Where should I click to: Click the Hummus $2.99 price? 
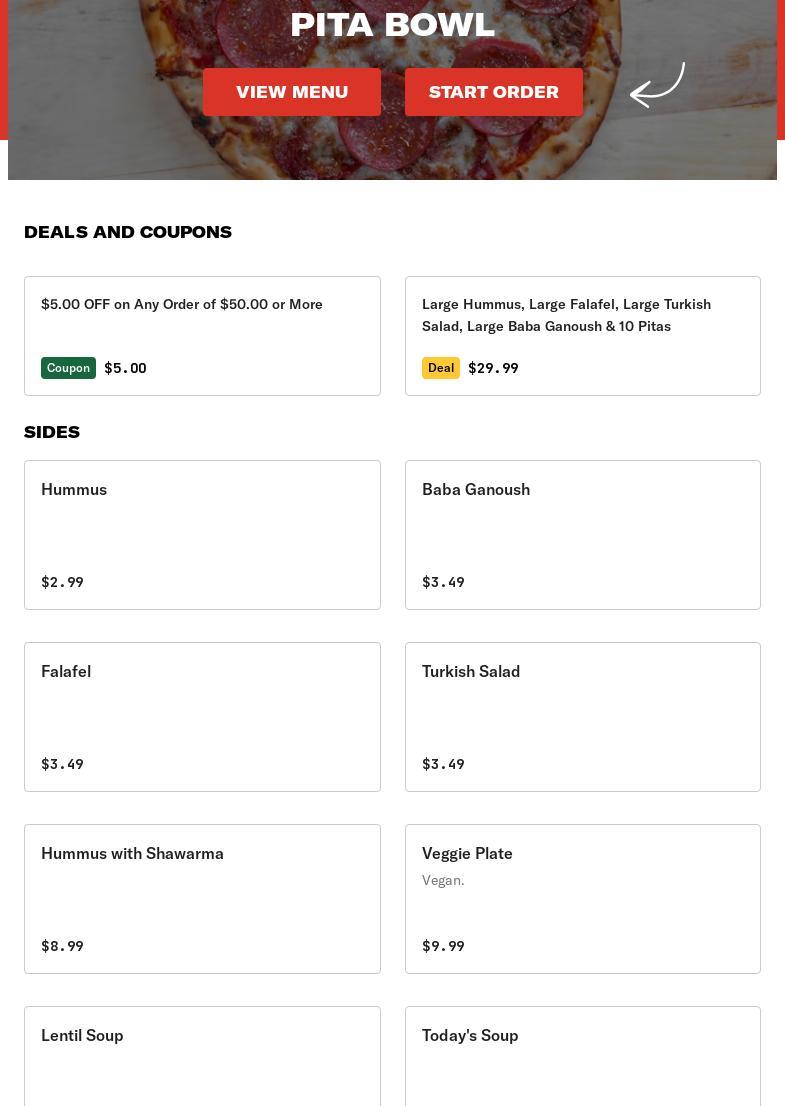point(62,582)
